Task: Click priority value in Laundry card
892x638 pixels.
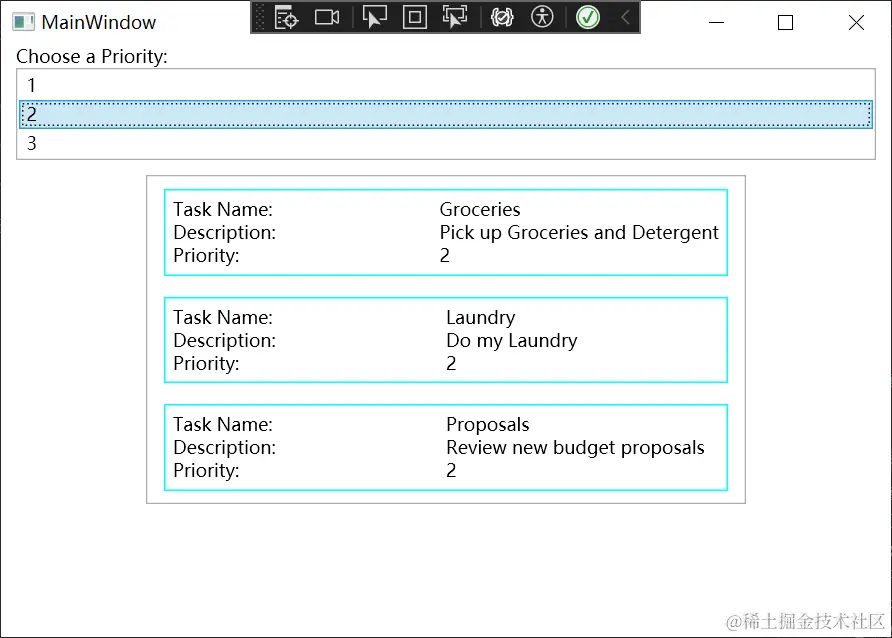Action: [x=451, y=363]
